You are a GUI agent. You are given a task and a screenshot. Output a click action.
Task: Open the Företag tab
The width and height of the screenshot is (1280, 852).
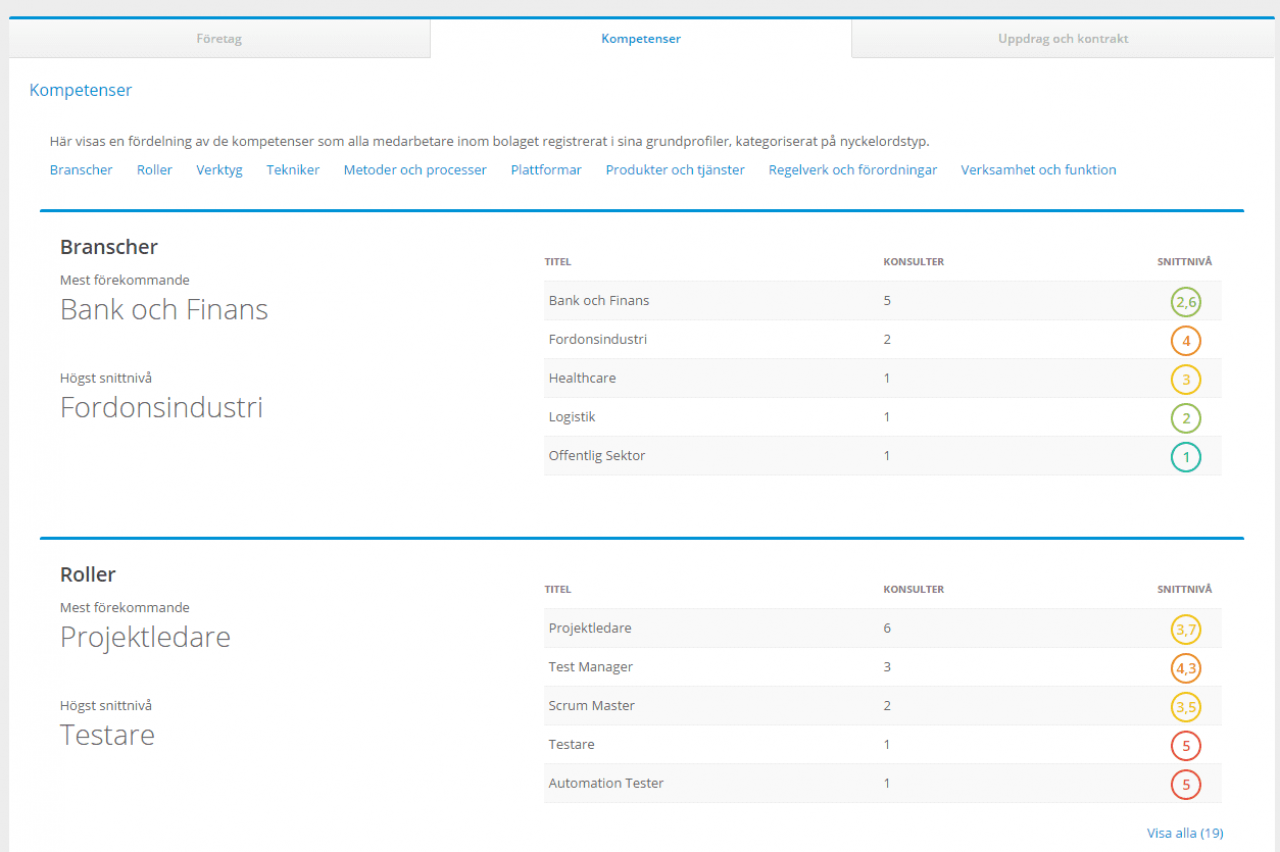219,39
